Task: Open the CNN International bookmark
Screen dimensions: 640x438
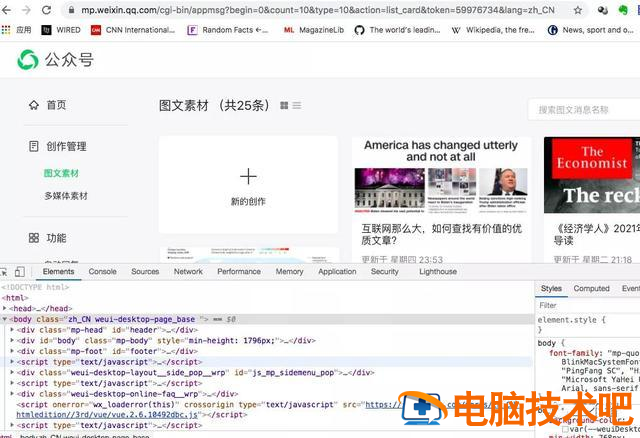Action: click(133, 30)
